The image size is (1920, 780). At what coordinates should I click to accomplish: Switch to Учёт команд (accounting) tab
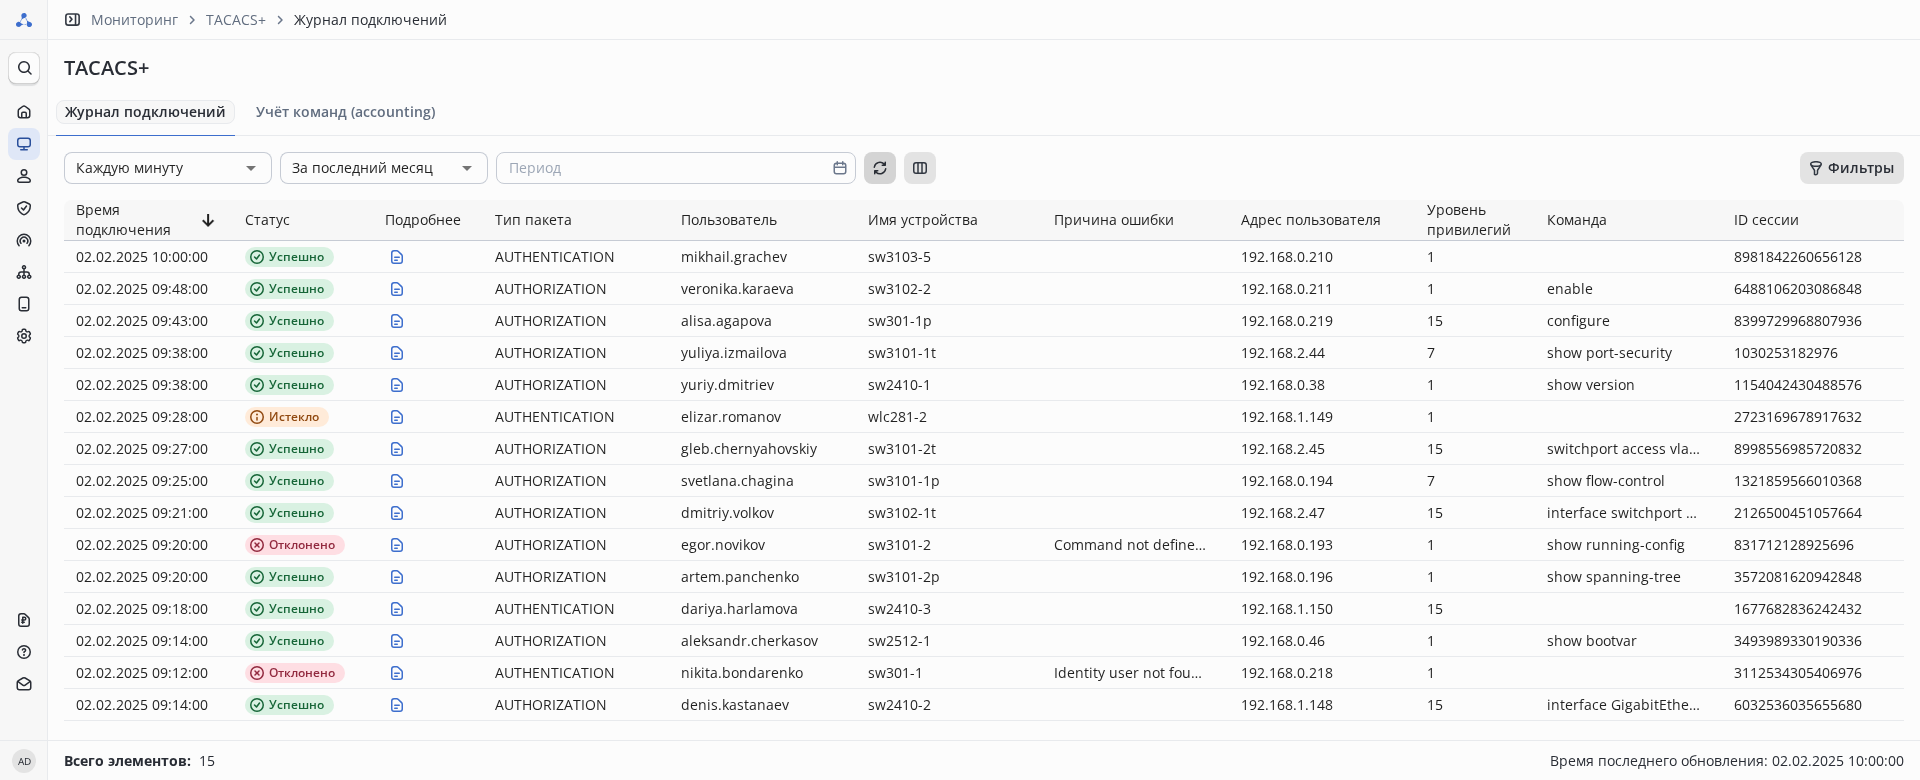345,112
